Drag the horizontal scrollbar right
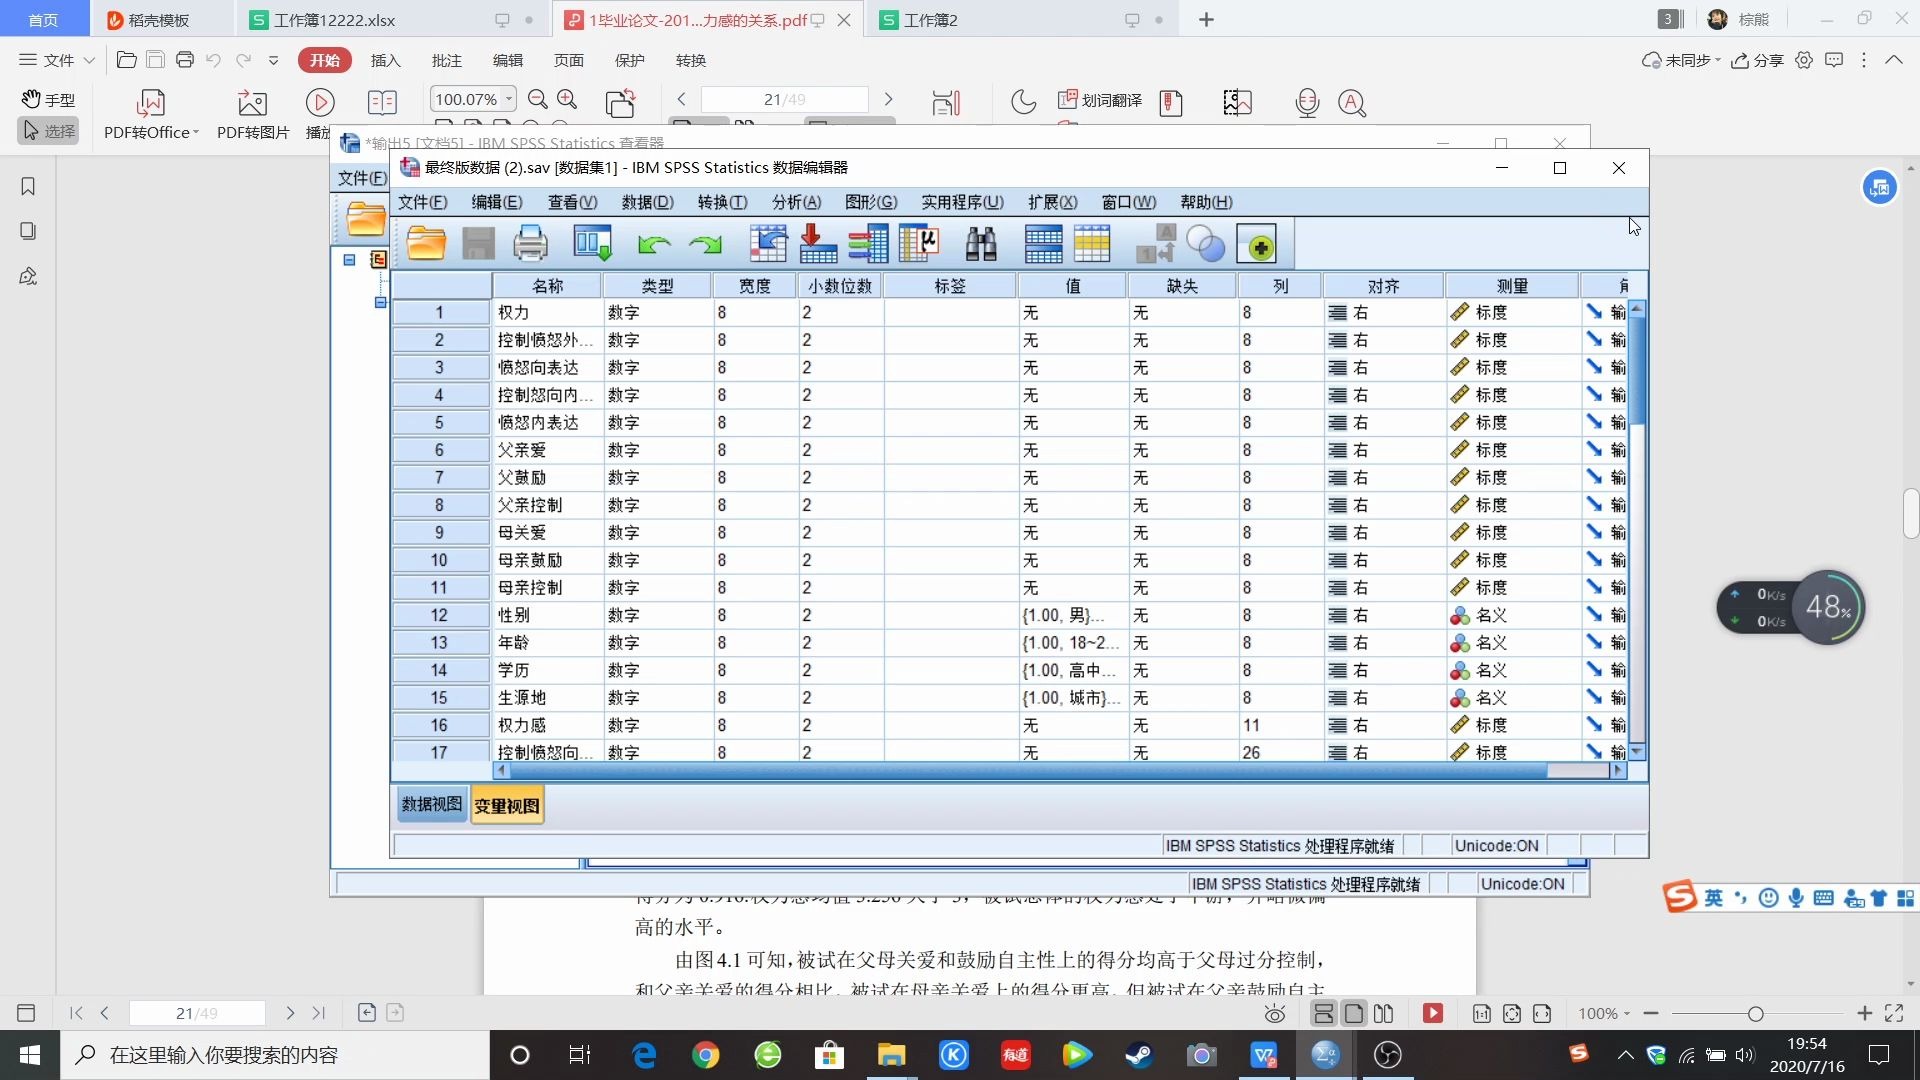 click(1619, 770)
